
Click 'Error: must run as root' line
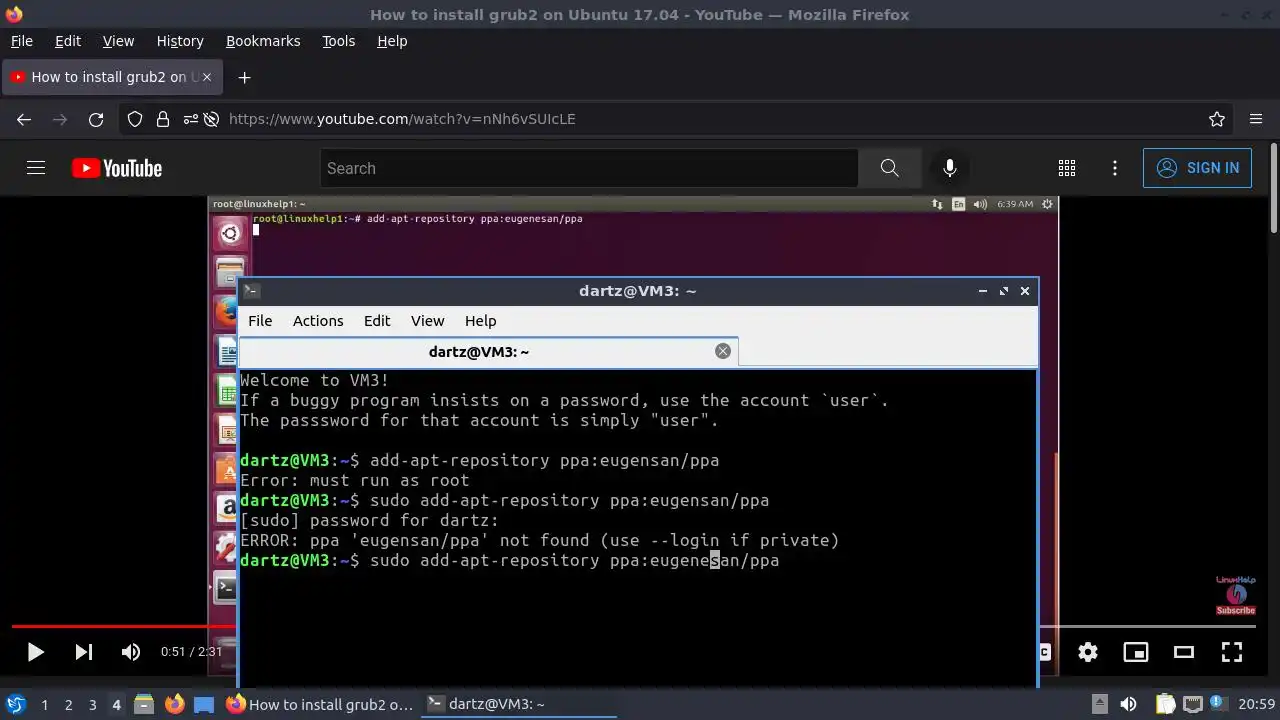click(355, 480)
